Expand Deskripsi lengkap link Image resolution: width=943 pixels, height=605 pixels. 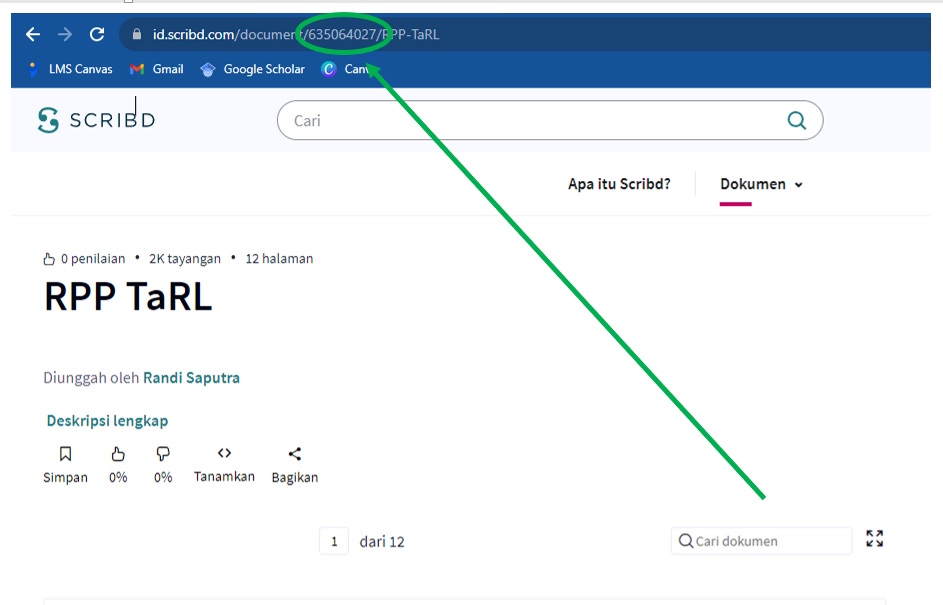point(107,421)
